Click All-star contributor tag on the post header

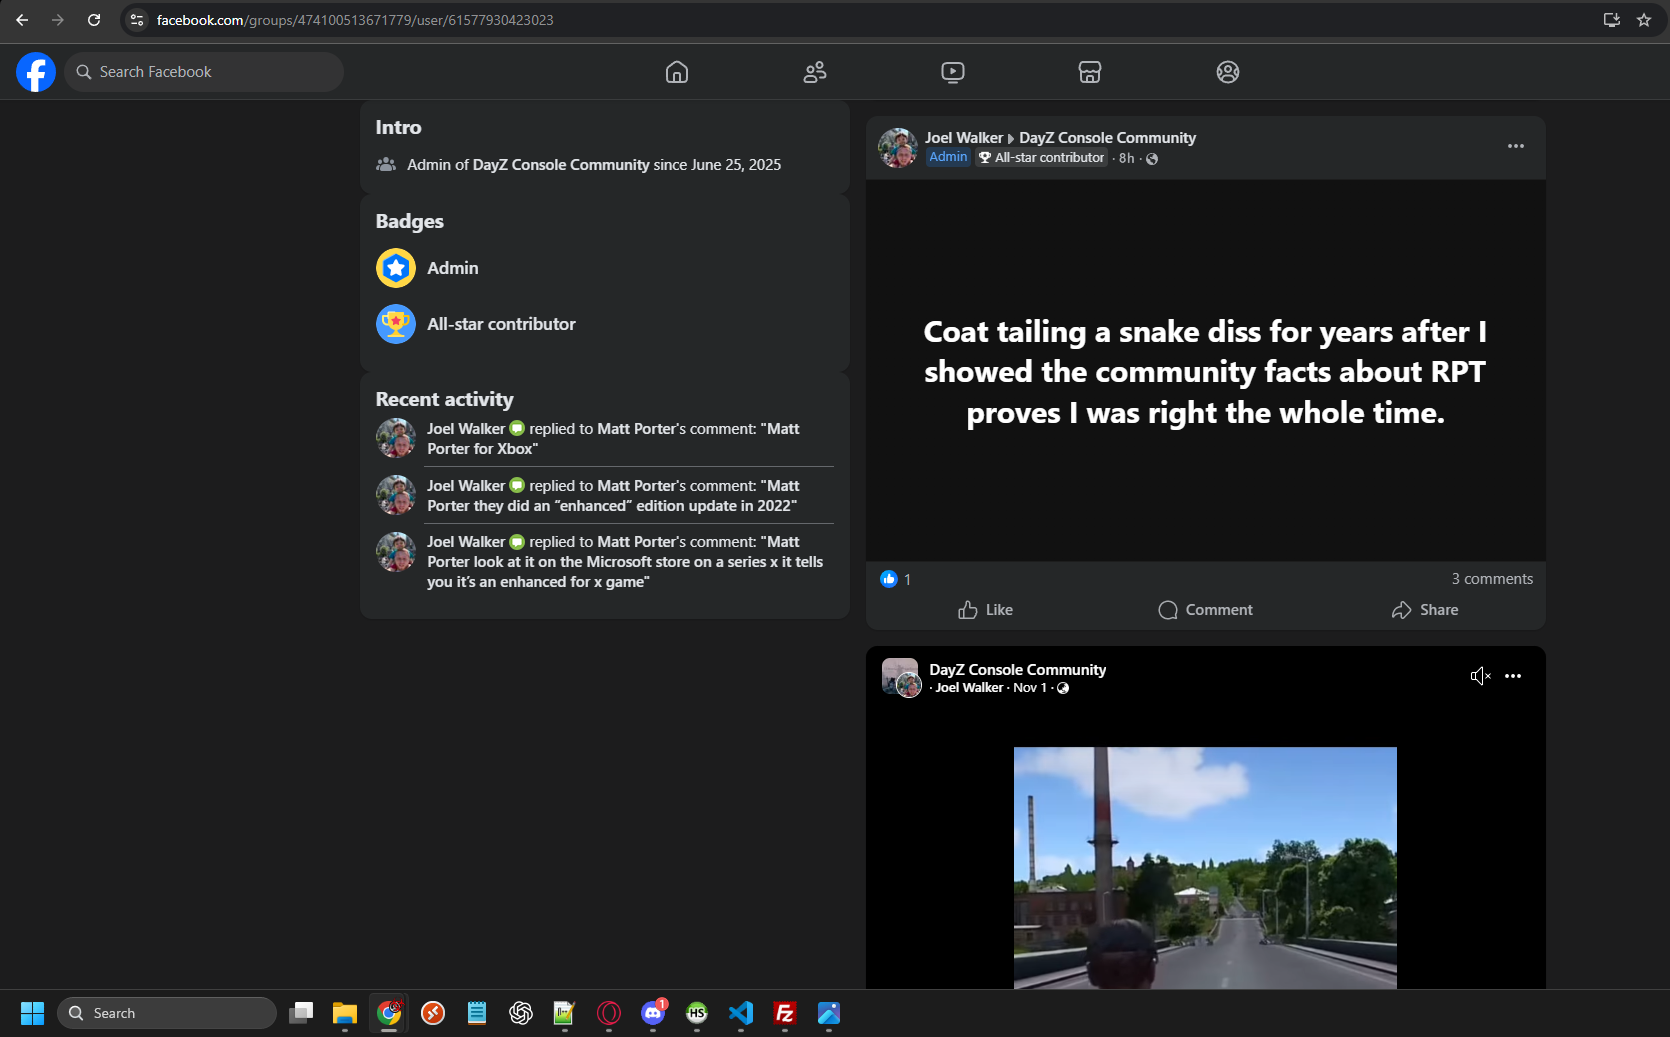click(x=1041, y=158)
